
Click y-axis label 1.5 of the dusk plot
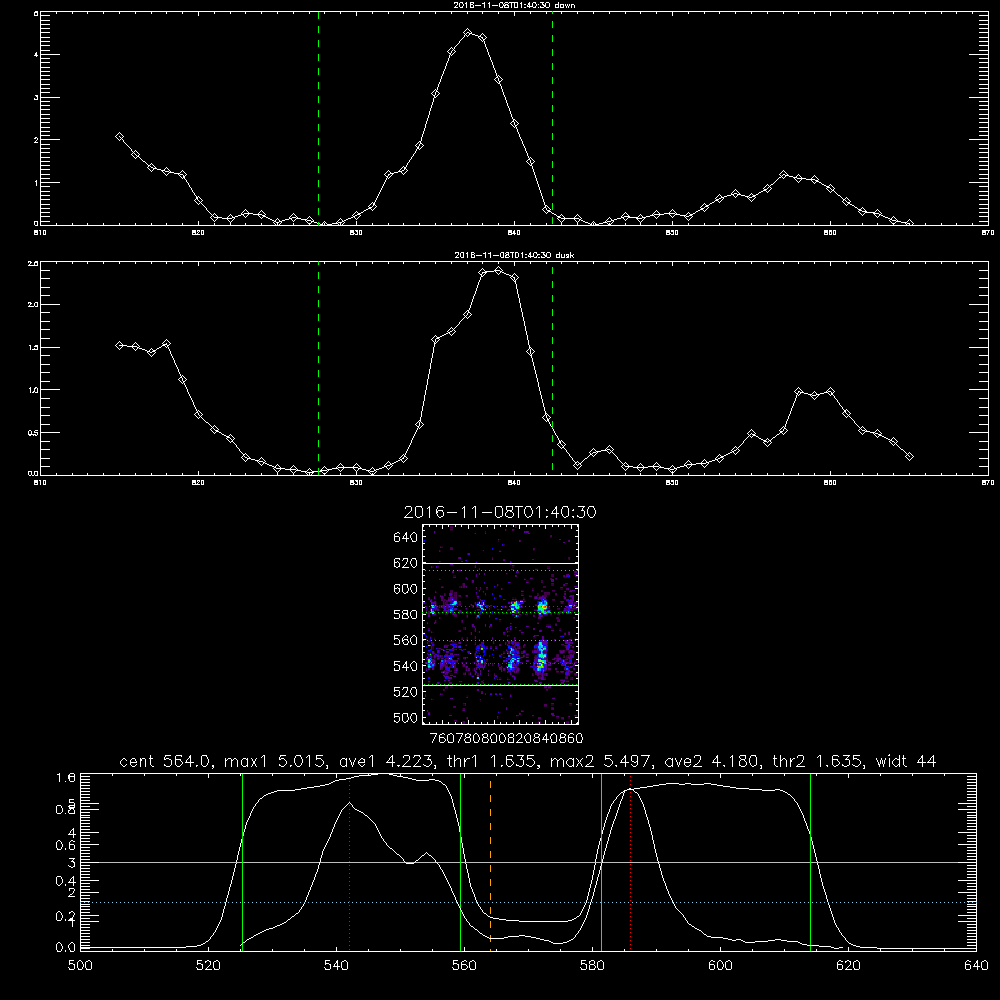point(33,348)
